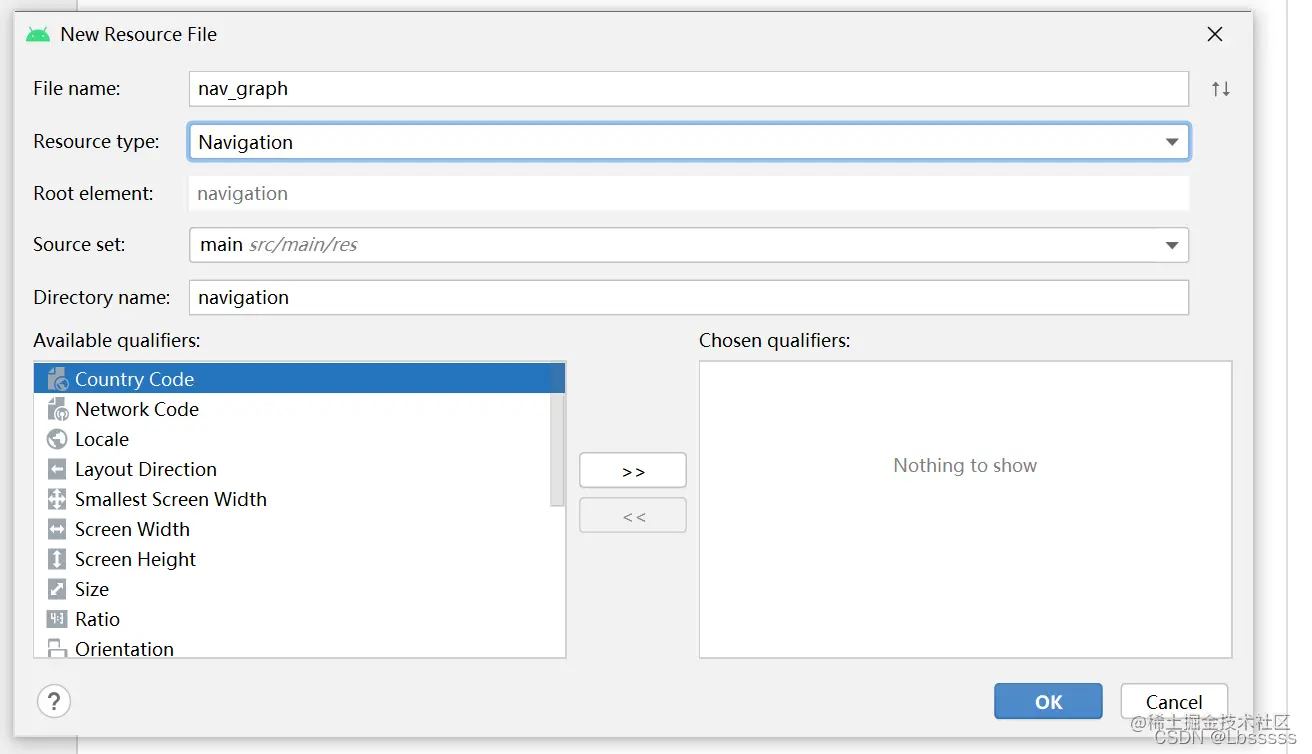Click the Smallest Screen Width icon
The image size is (1312, 754).
pyautogui.click(x=57, y=499)
